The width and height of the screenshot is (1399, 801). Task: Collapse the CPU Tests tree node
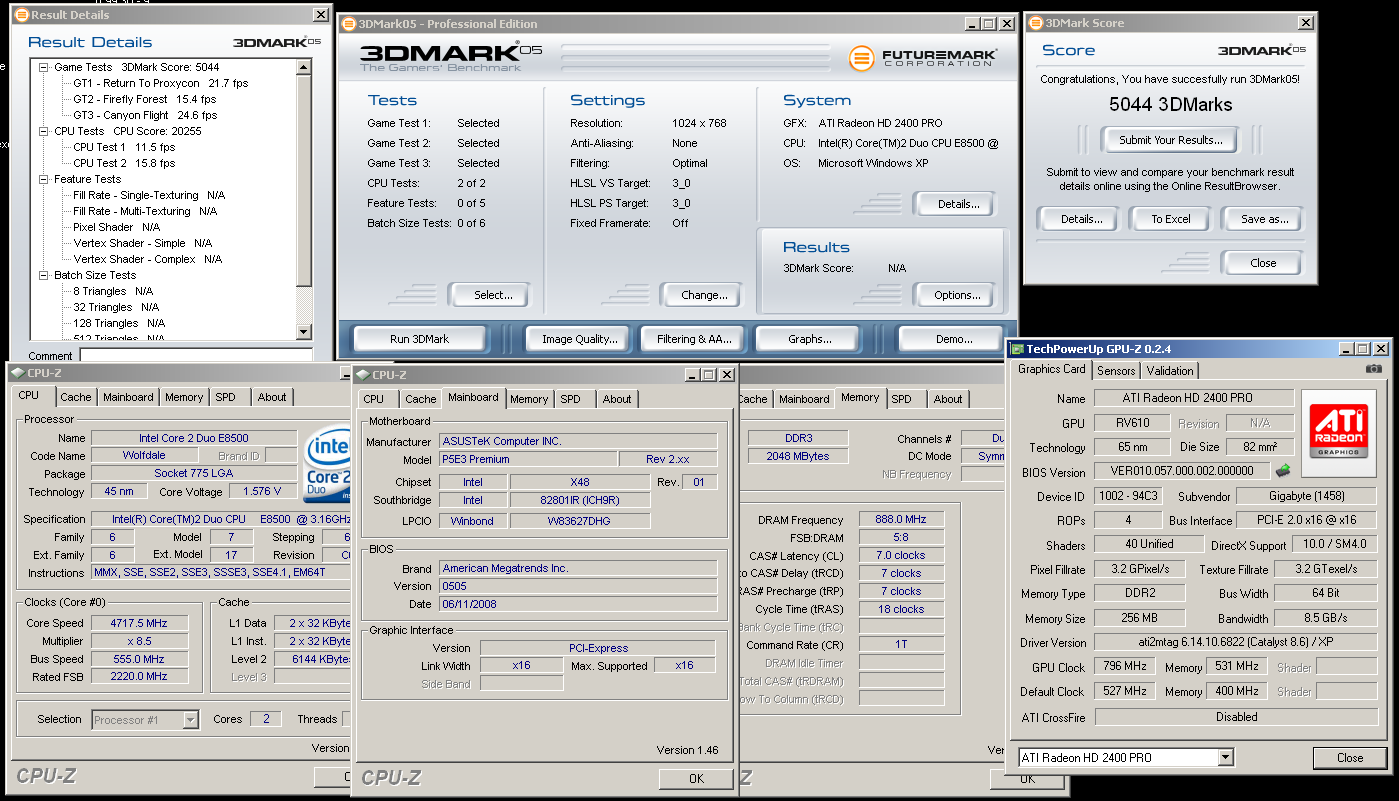tap(44, 131)
